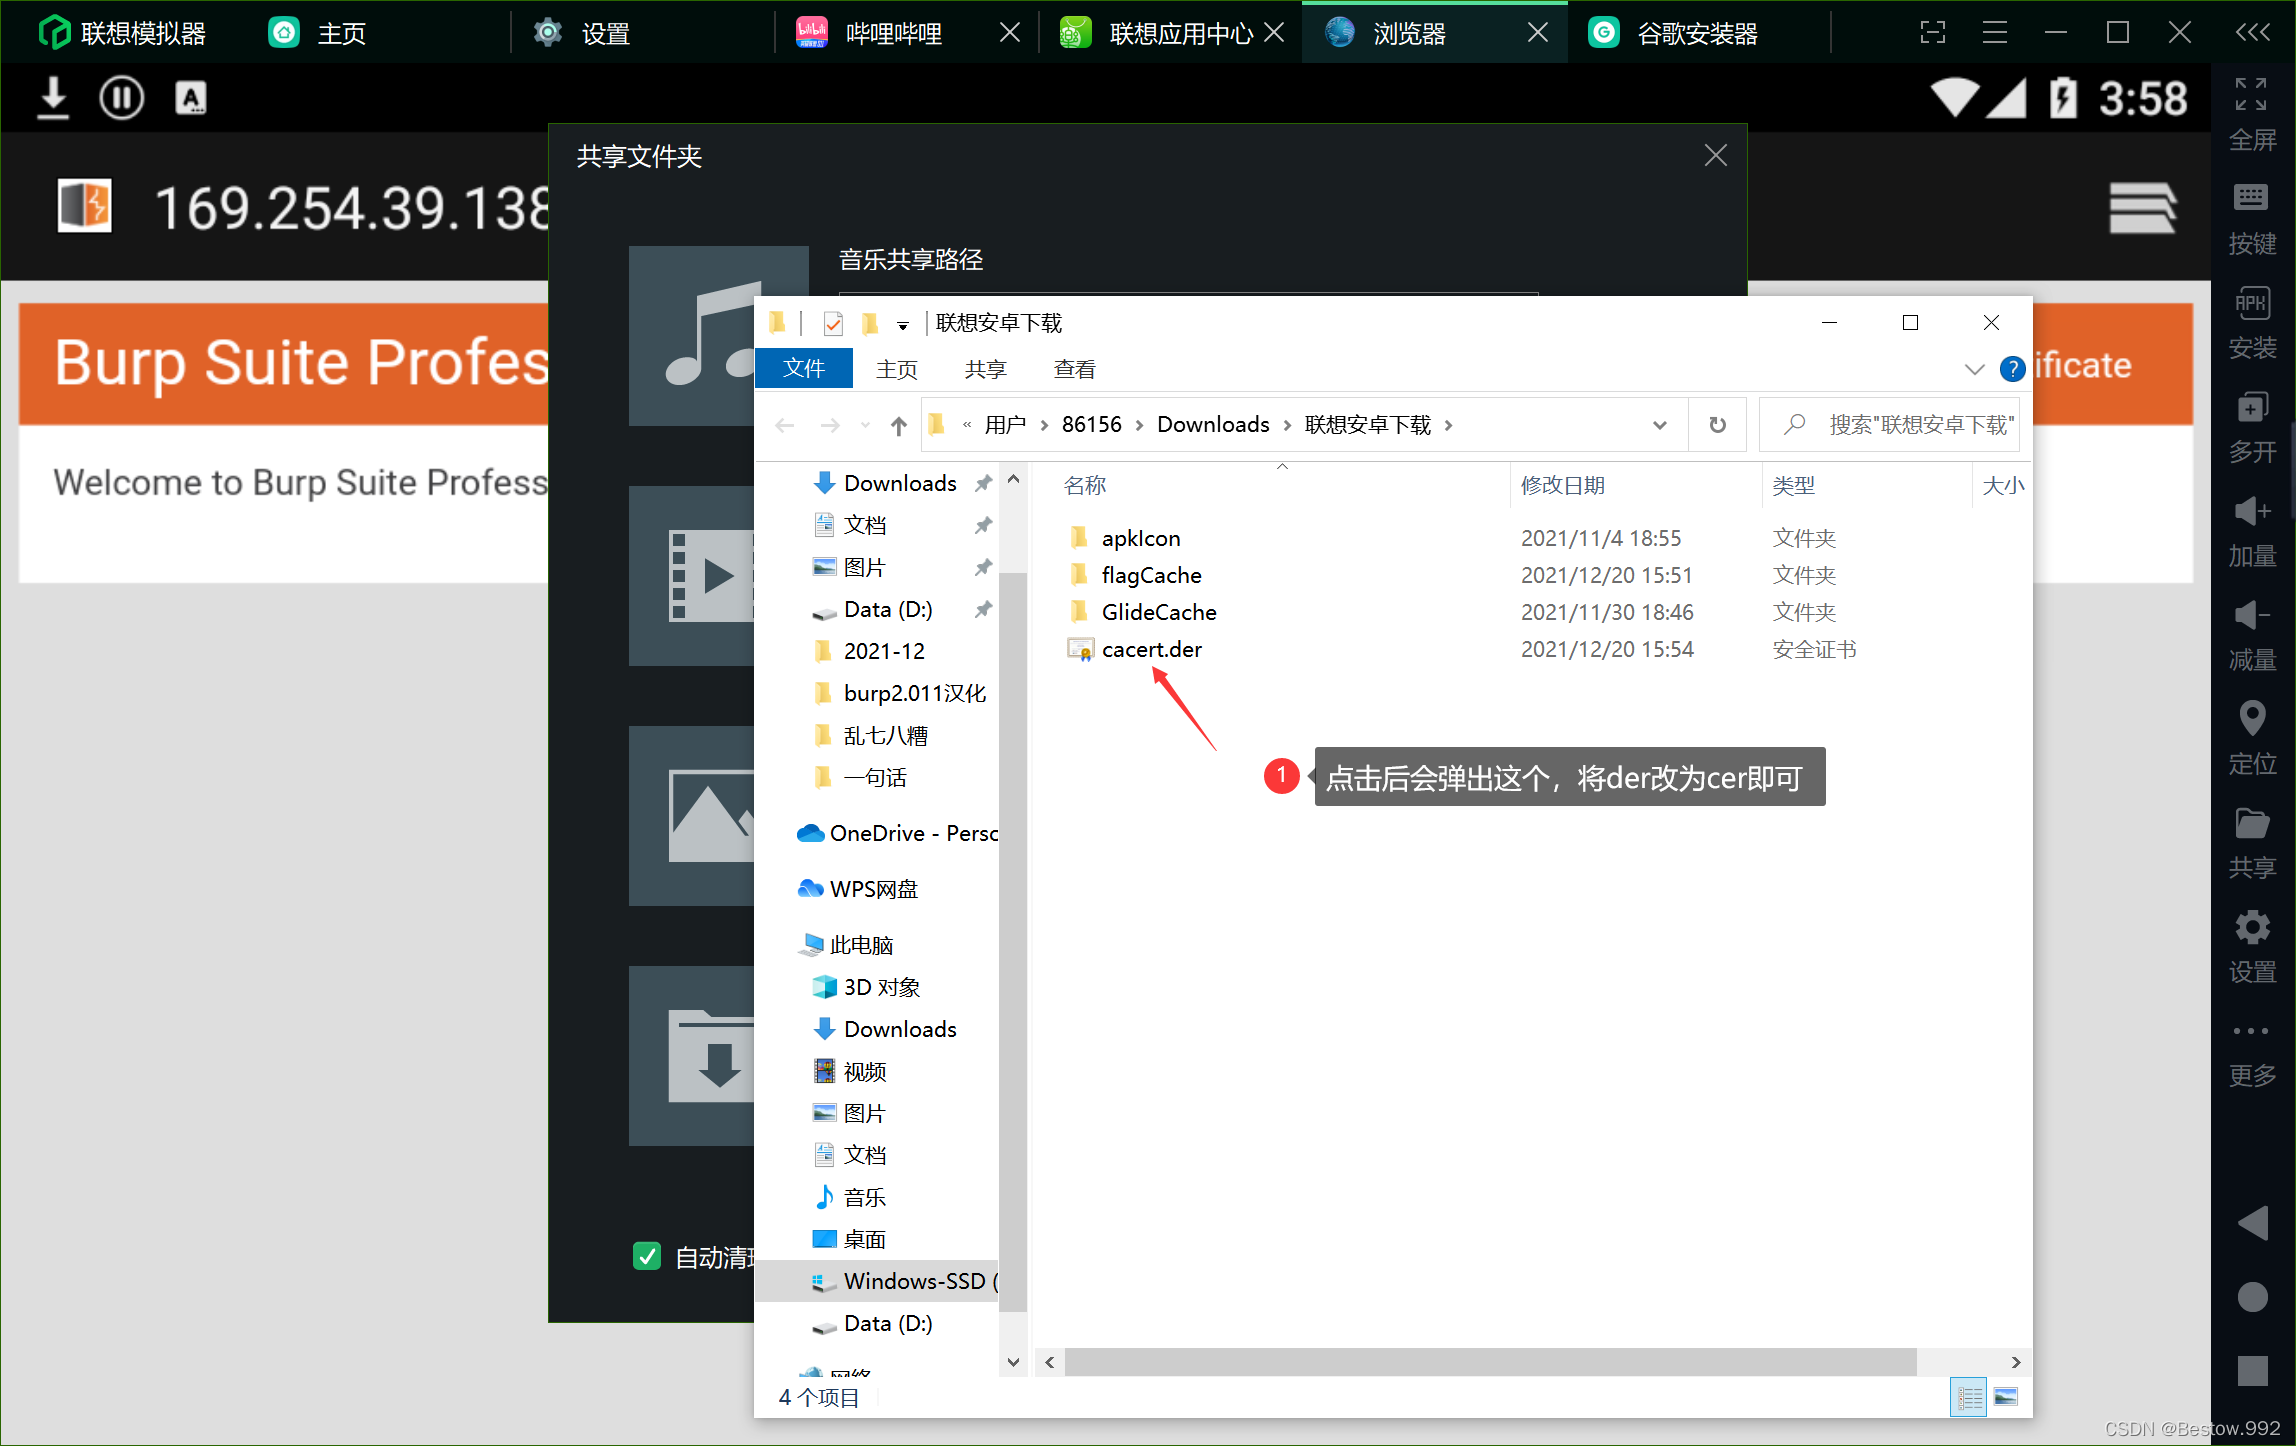Close the 共享文件夹 dialog
The height and width of the screenshot is (1446, 2296).
(1716, 155)
